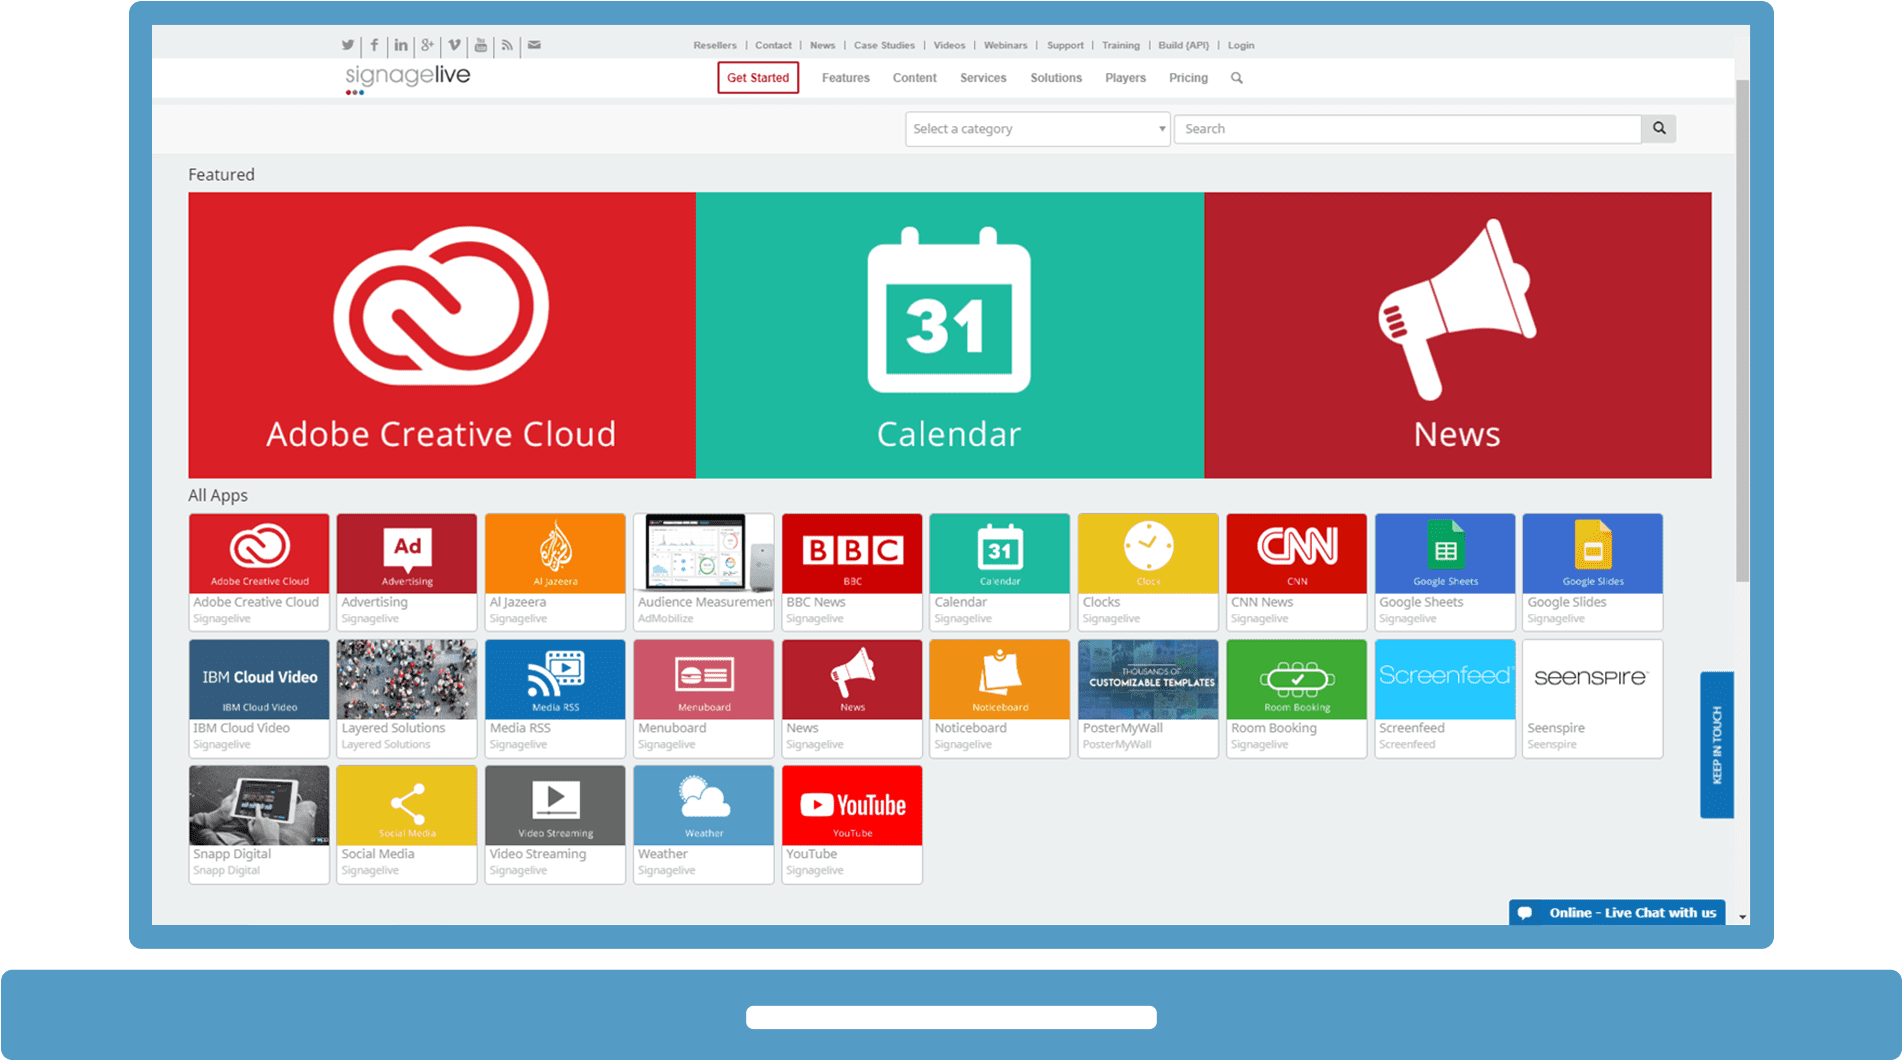Click the Get Started button
Image resolution: width=1902 pixels, height=1060 pixels.
pyautogui.click(x=758, y=77)
